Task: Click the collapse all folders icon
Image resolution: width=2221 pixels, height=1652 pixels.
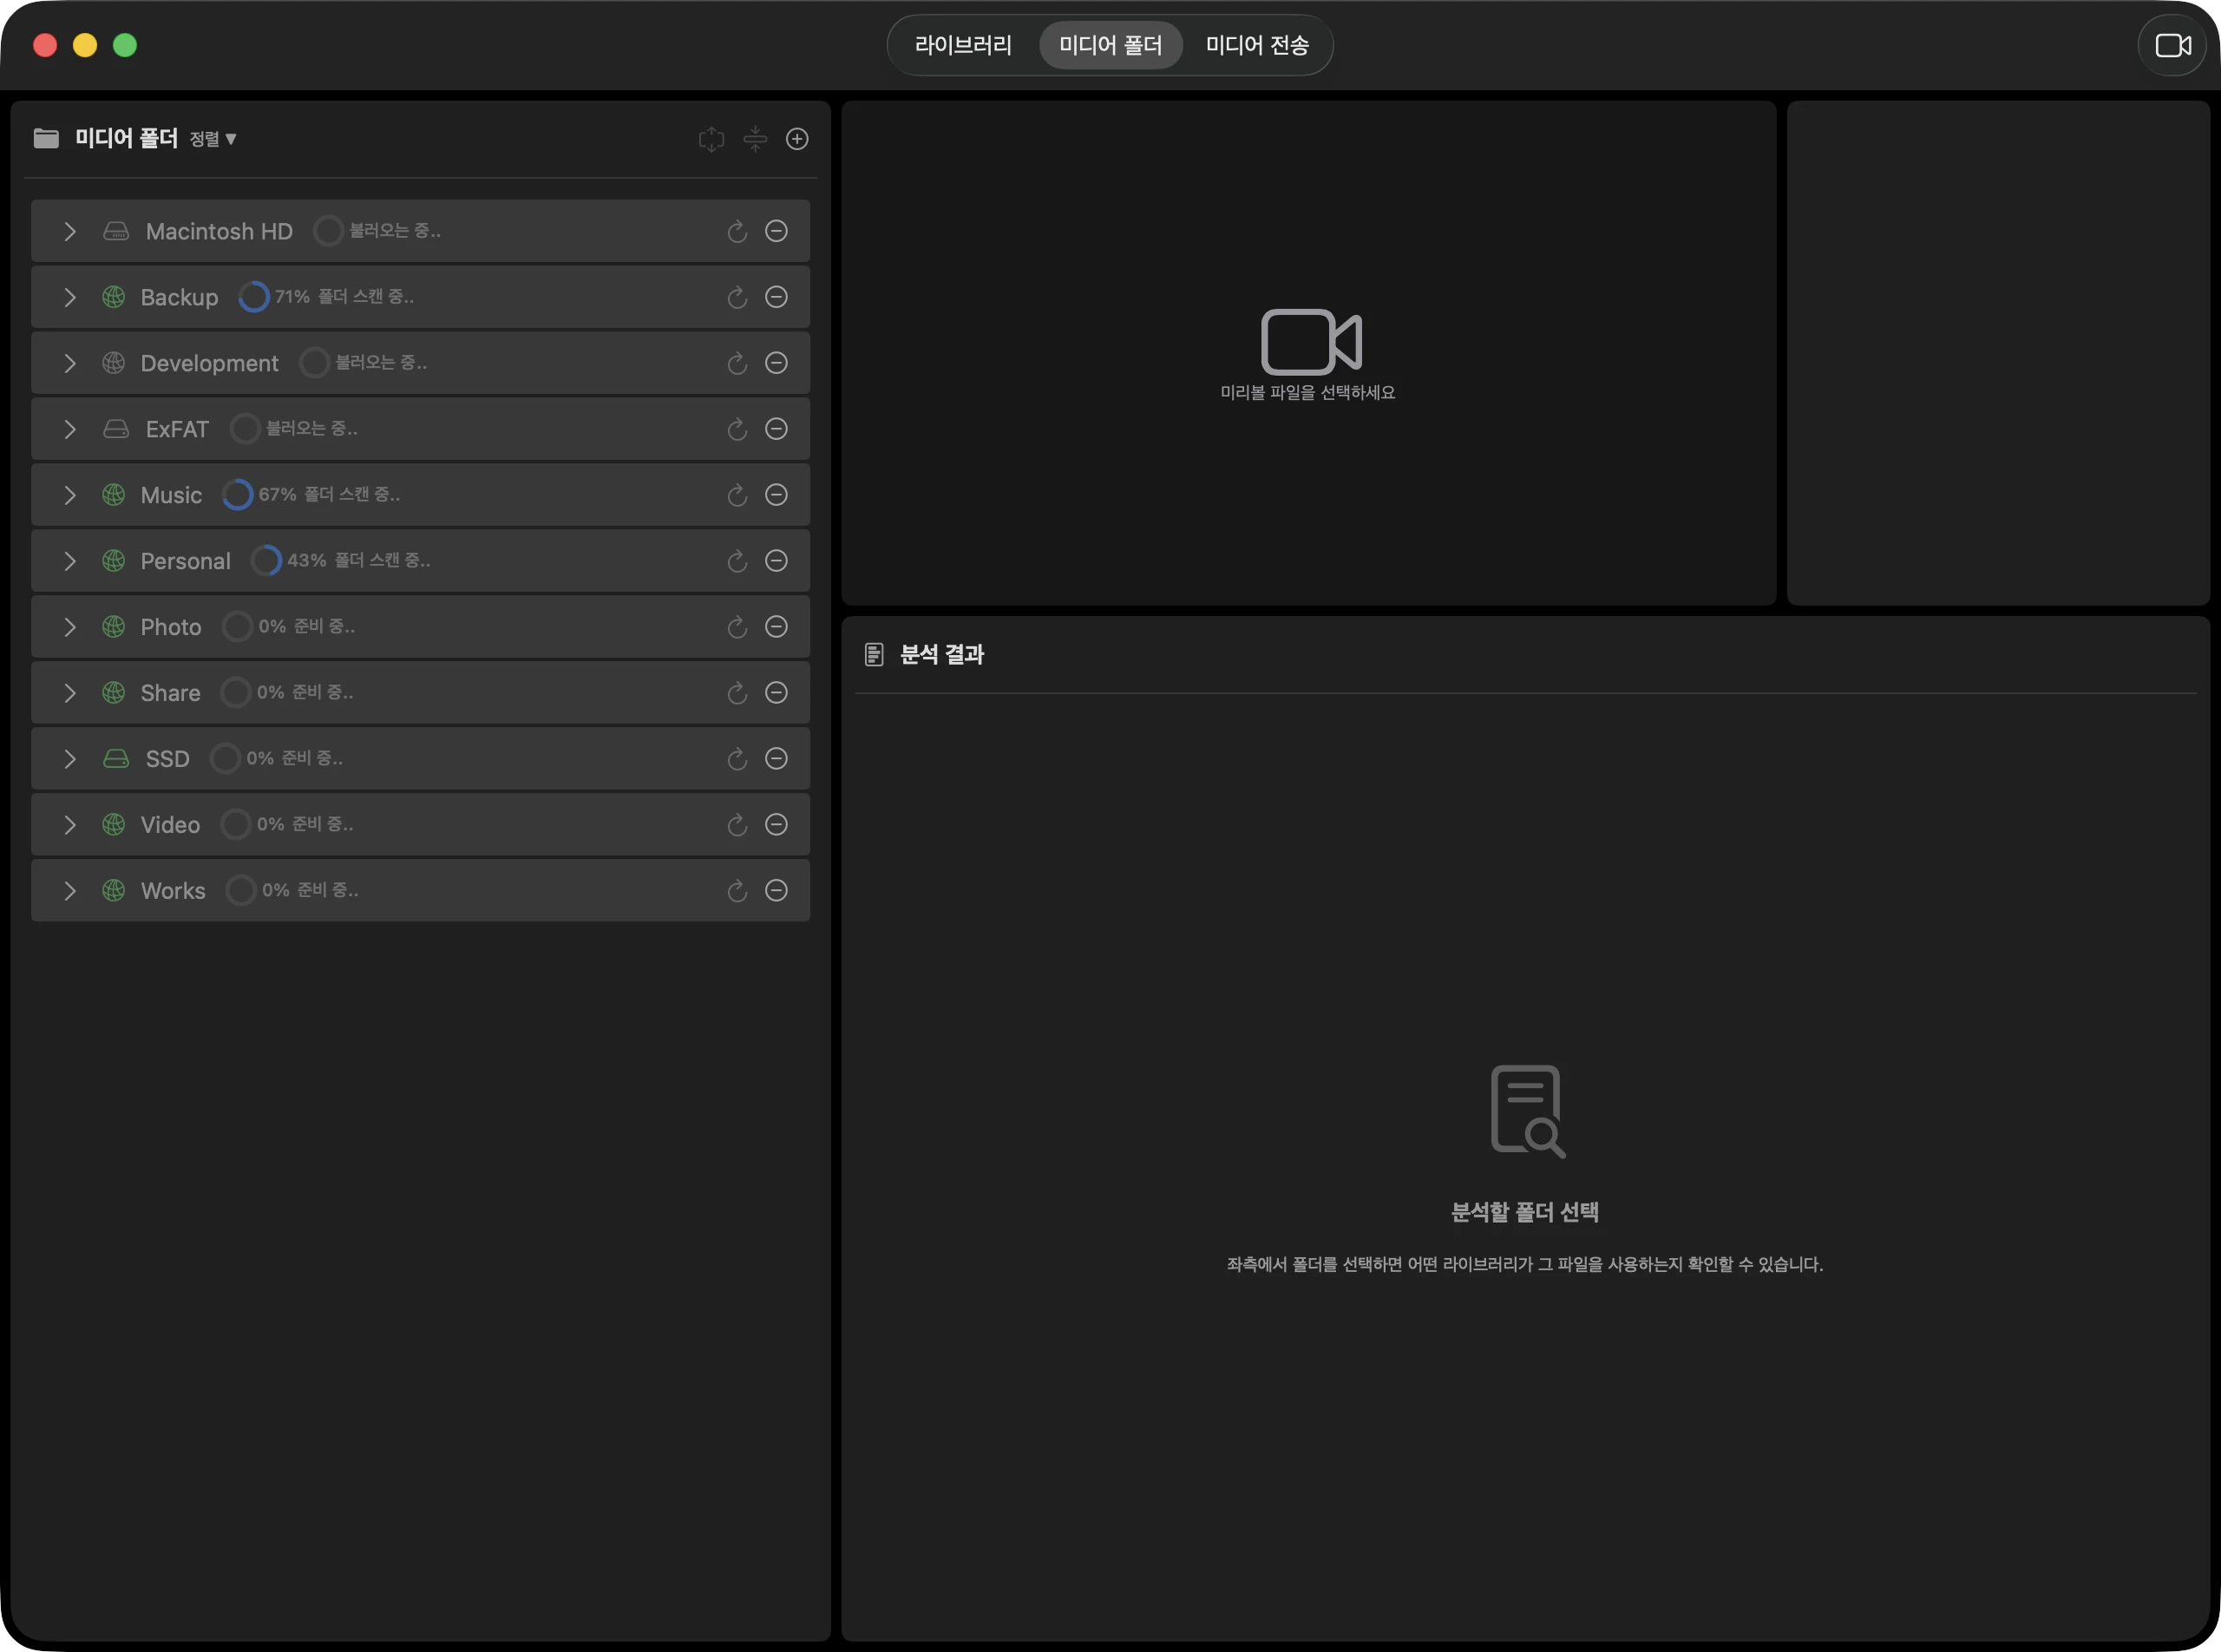Action: point(755,139)
